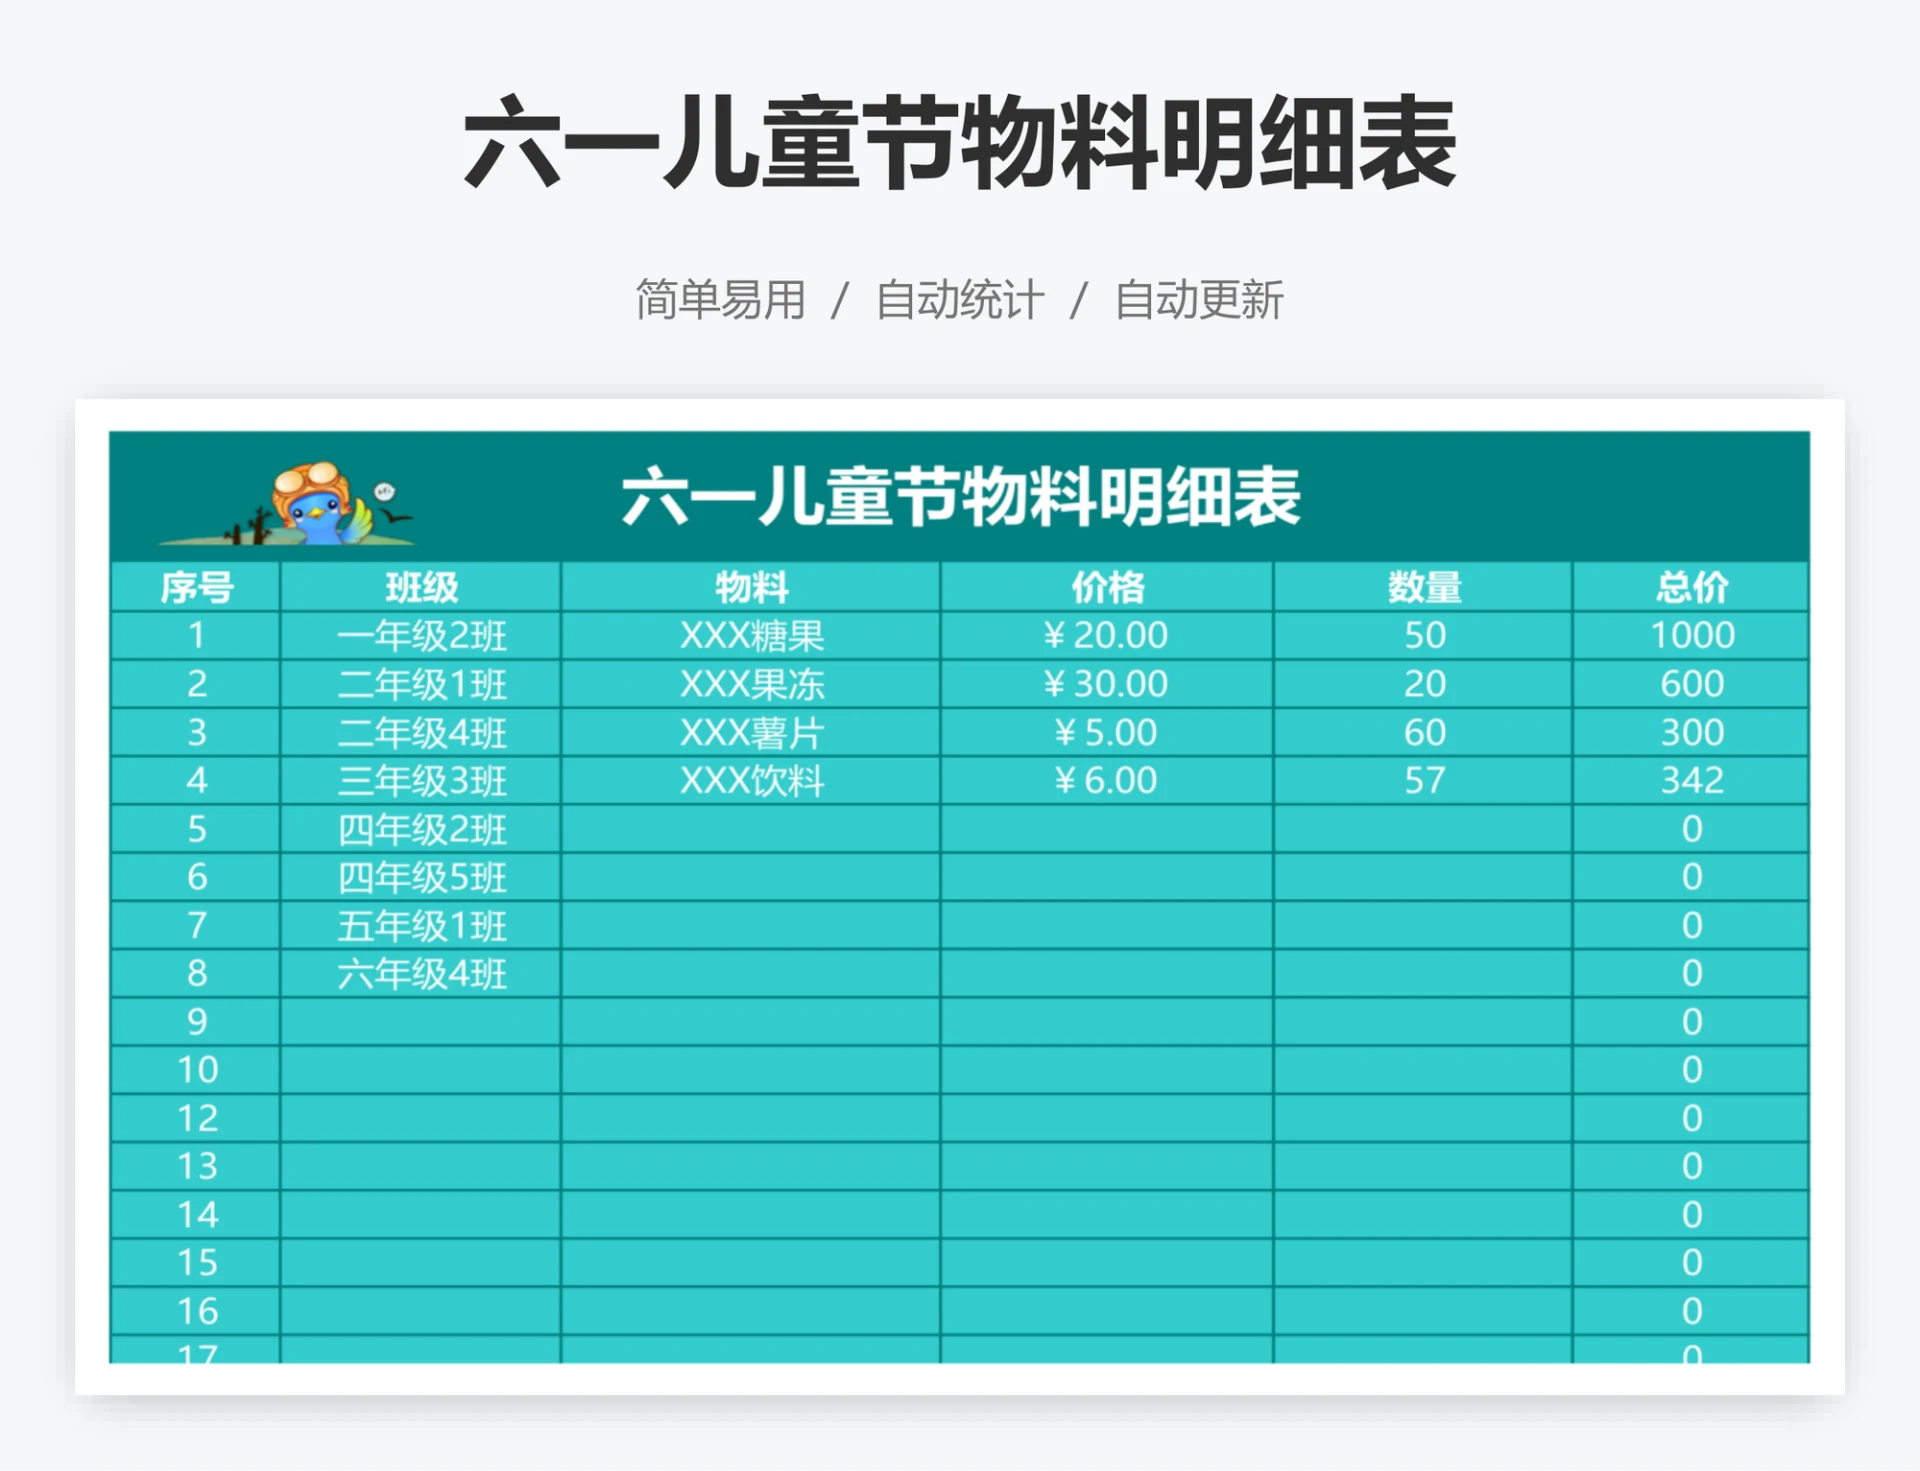
Task: Select the 物料 column header
Action: click(751, 587)
